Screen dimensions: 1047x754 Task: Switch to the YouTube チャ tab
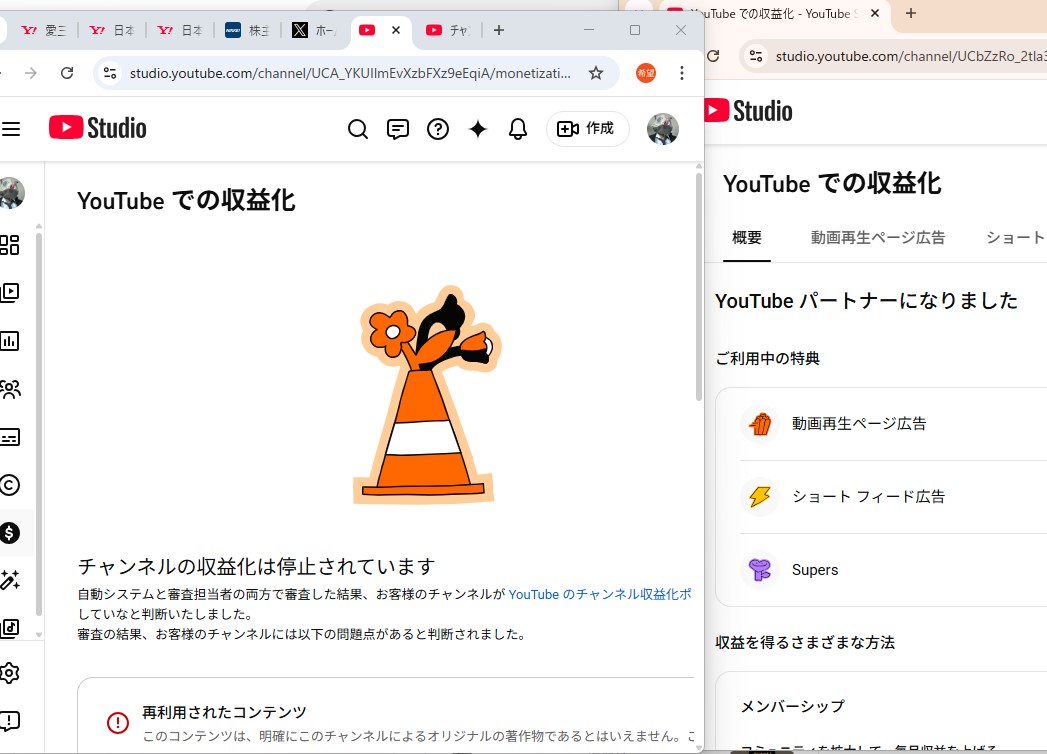(449, 30)
